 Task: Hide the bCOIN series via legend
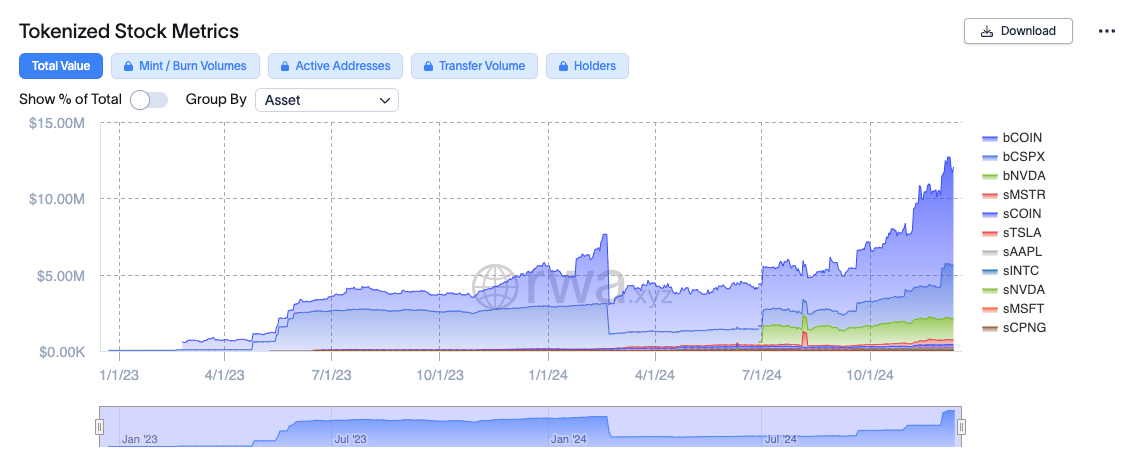pyautogui.click(x=1022, y=138)
